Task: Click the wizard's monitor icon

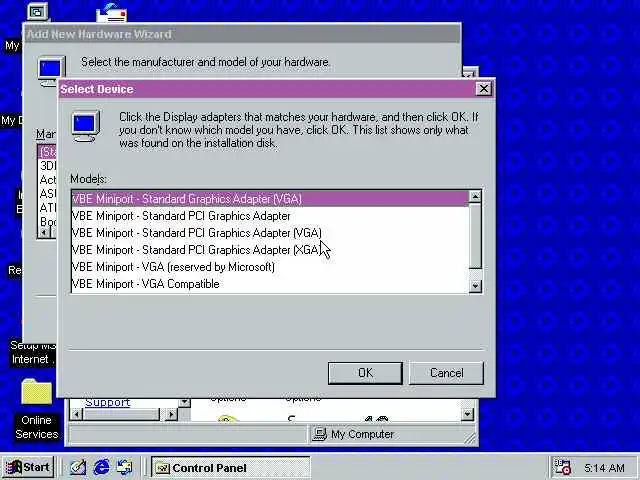Action: [x=51, y=71]
